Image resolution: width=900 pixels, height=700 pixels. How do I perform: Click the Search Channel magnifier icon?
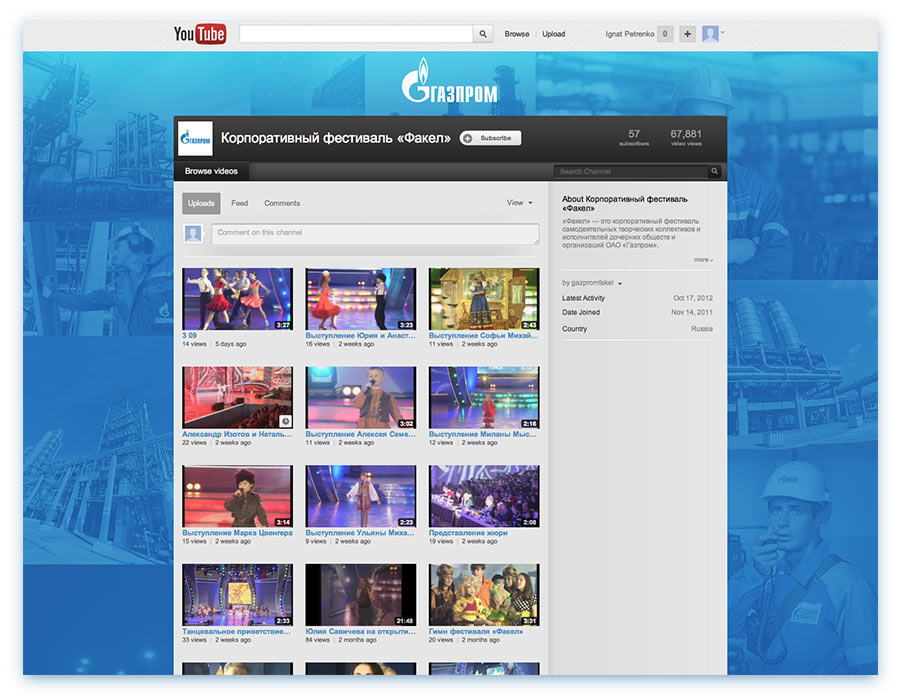coord(714,171)
